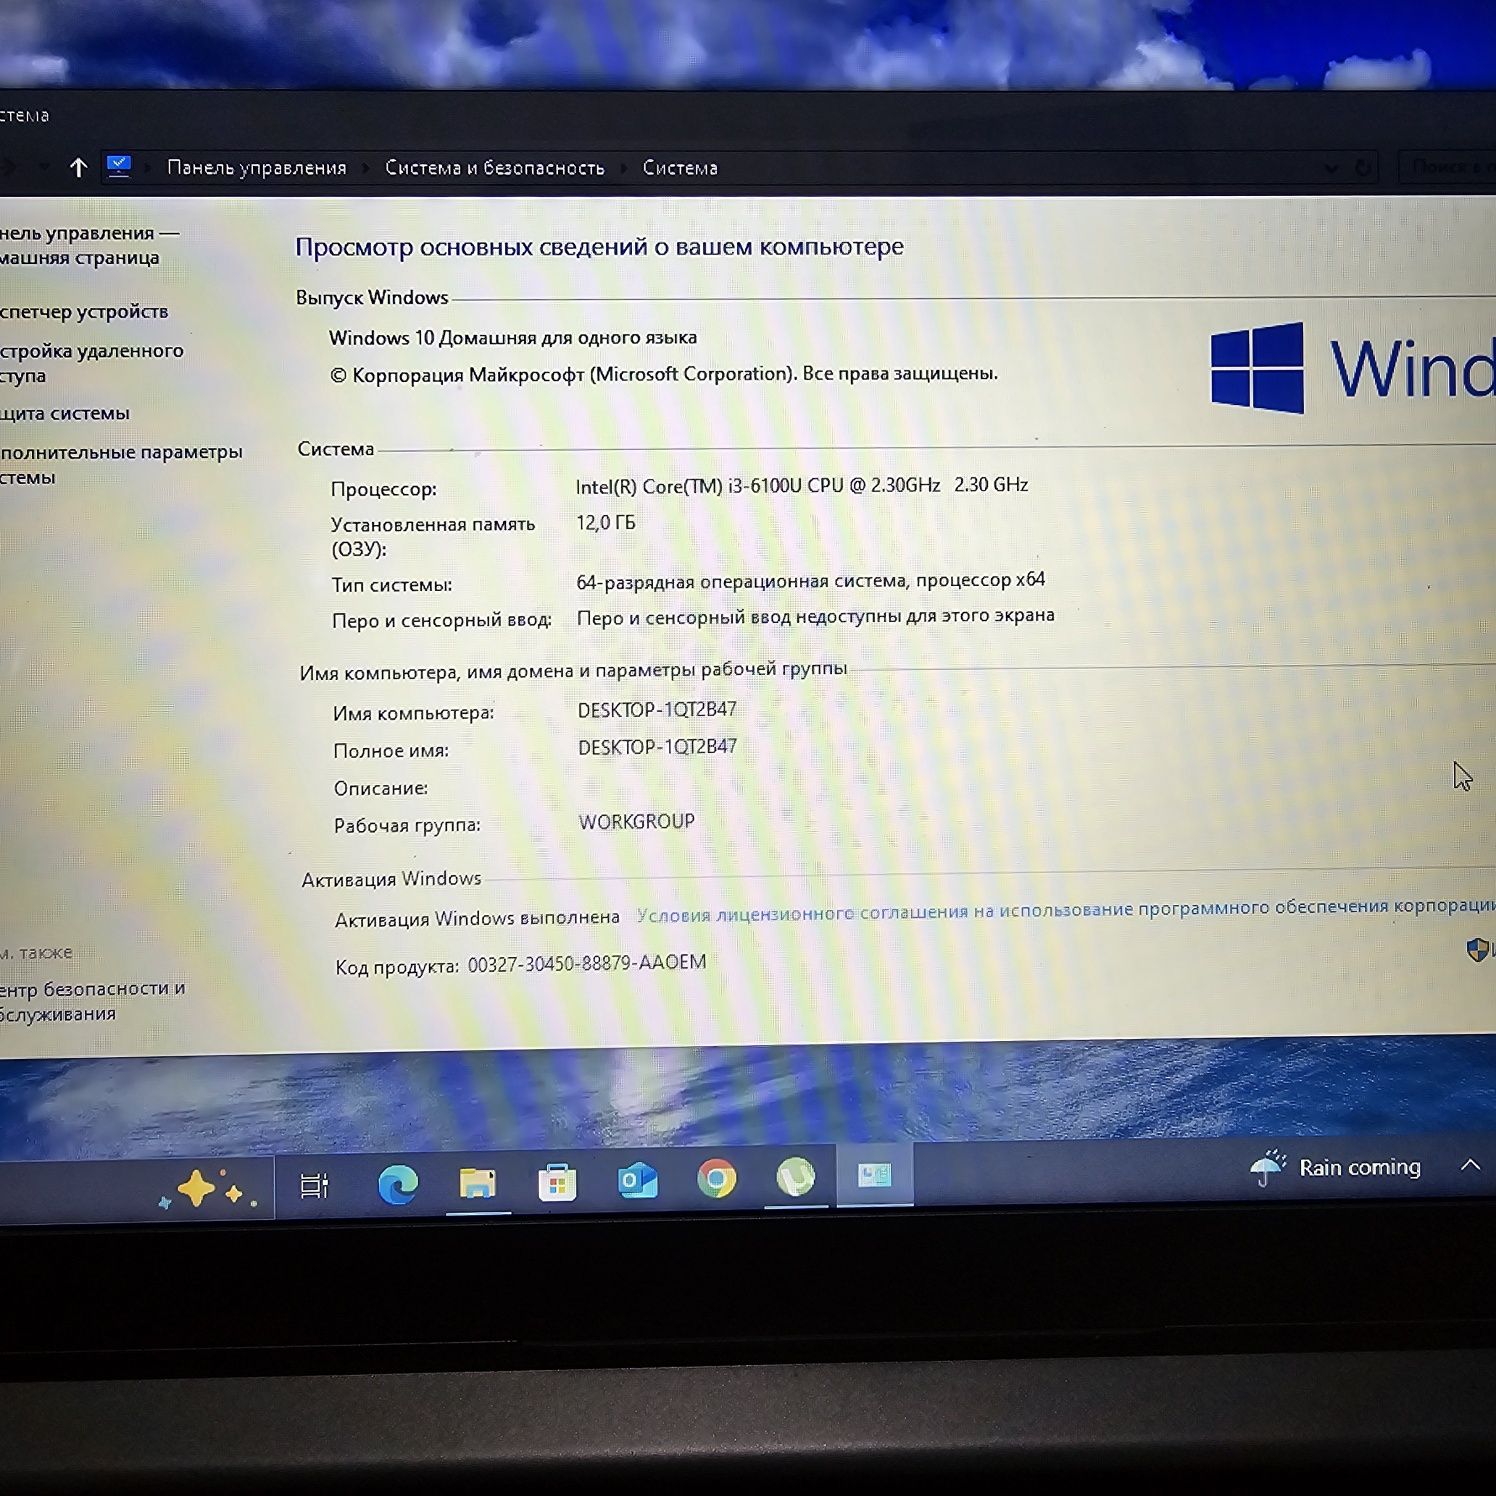Open Google Chrome from taskbar
Viewport: 1496px width, 1496px height.
click(716, 1179)
